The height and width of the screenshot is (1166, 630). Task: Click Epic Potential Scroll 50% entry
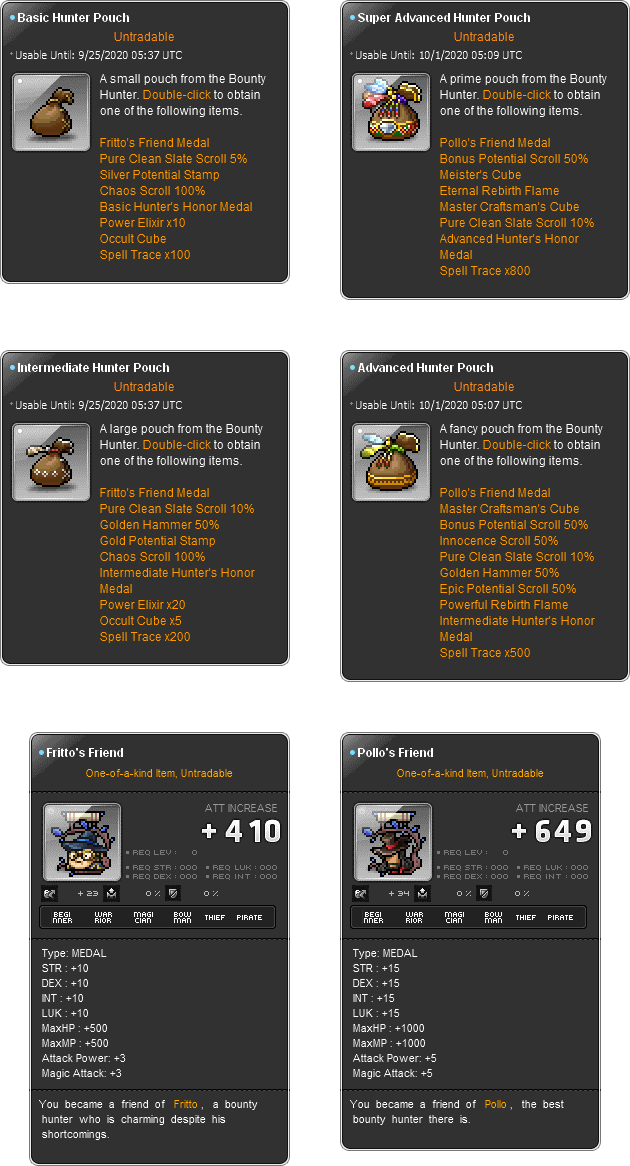pyautogui.click(x=508, y=589)
